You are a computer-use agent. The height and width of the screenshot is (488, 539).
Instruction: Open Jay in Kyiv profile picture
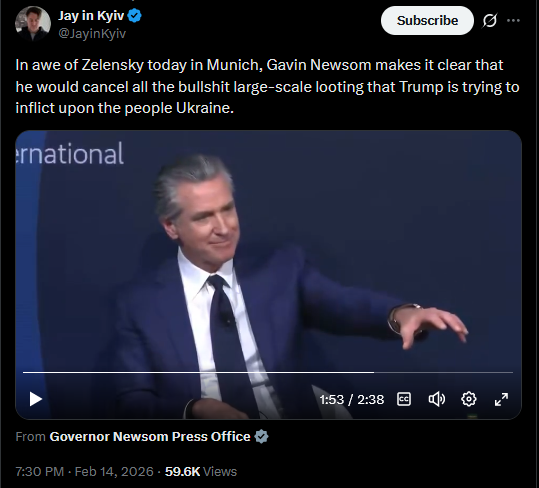coord(33,23)
